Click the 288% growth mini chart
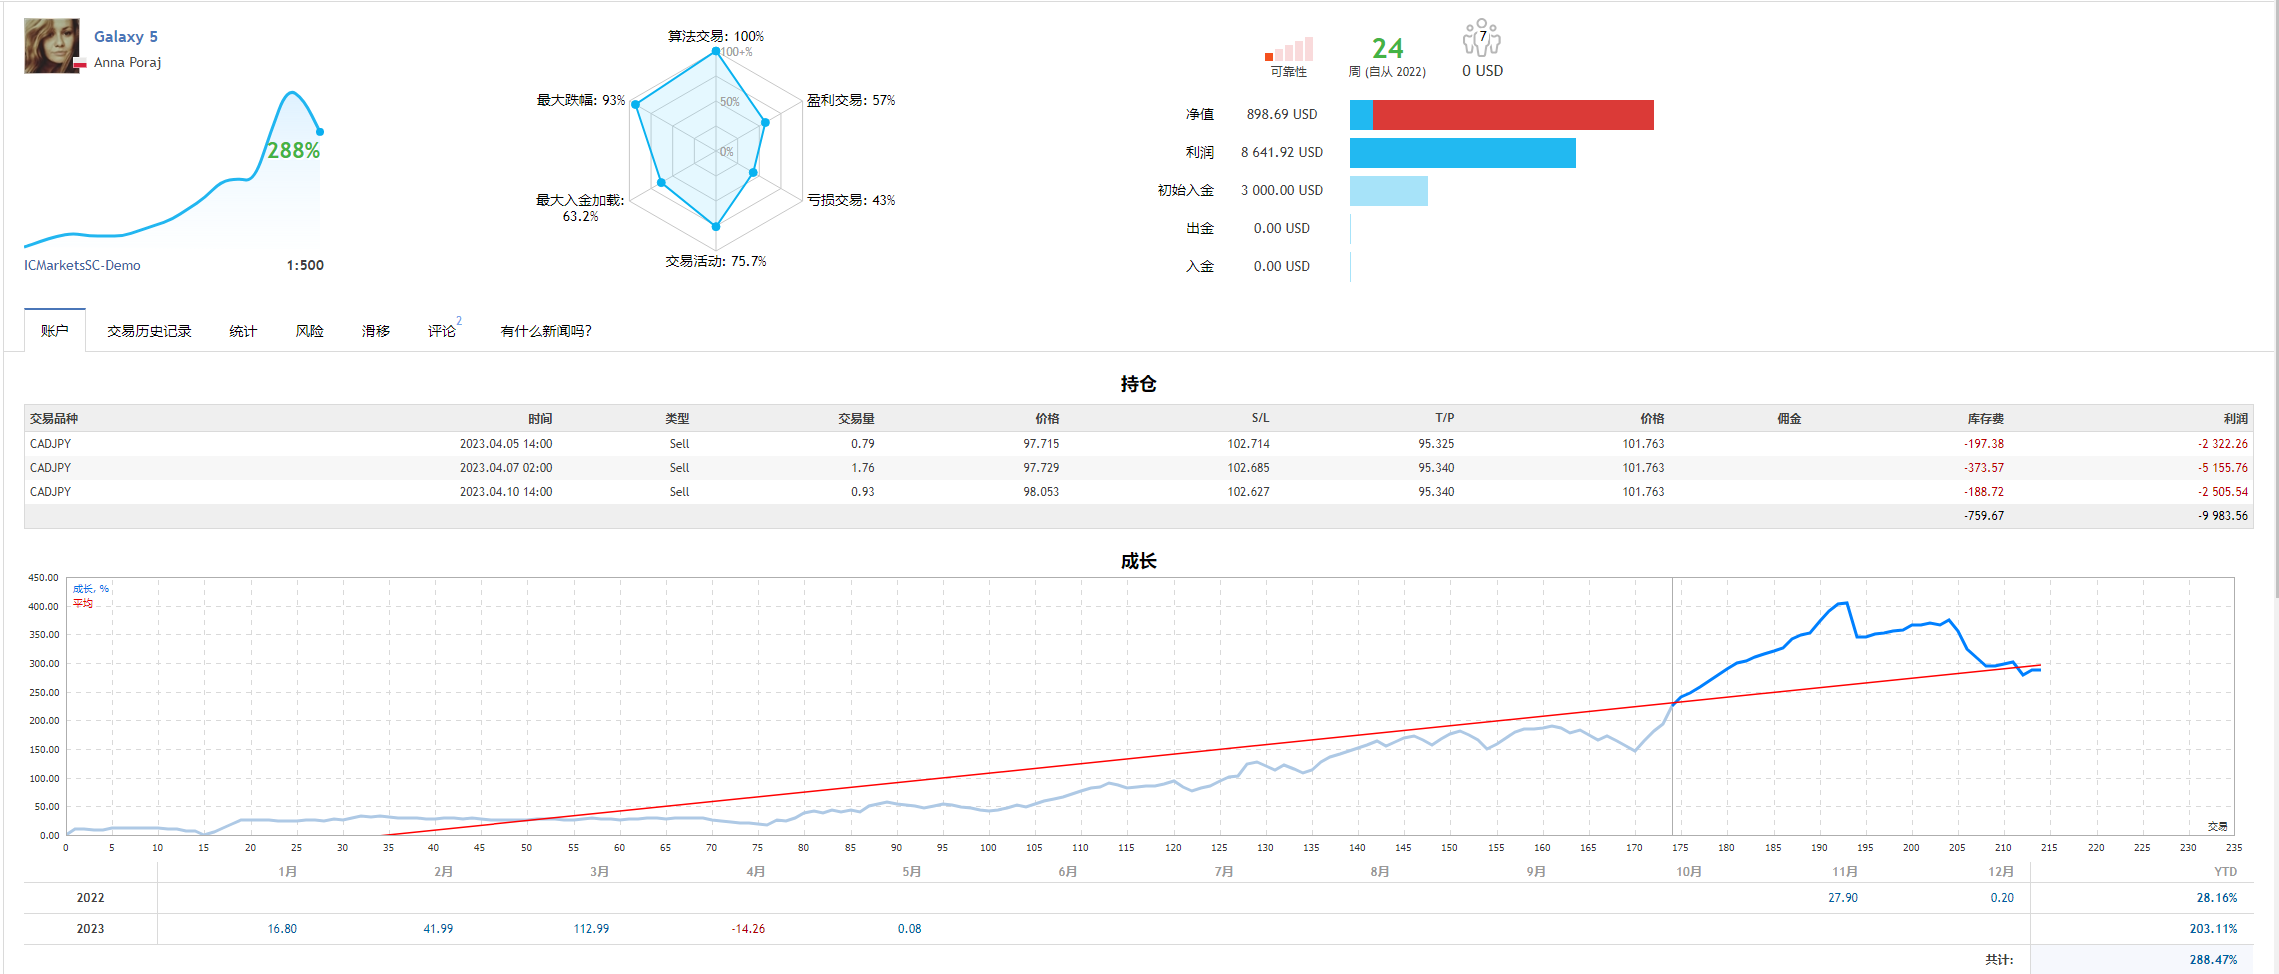The height and width of the screenshot is (974, 2279). [x=172, y=168]
